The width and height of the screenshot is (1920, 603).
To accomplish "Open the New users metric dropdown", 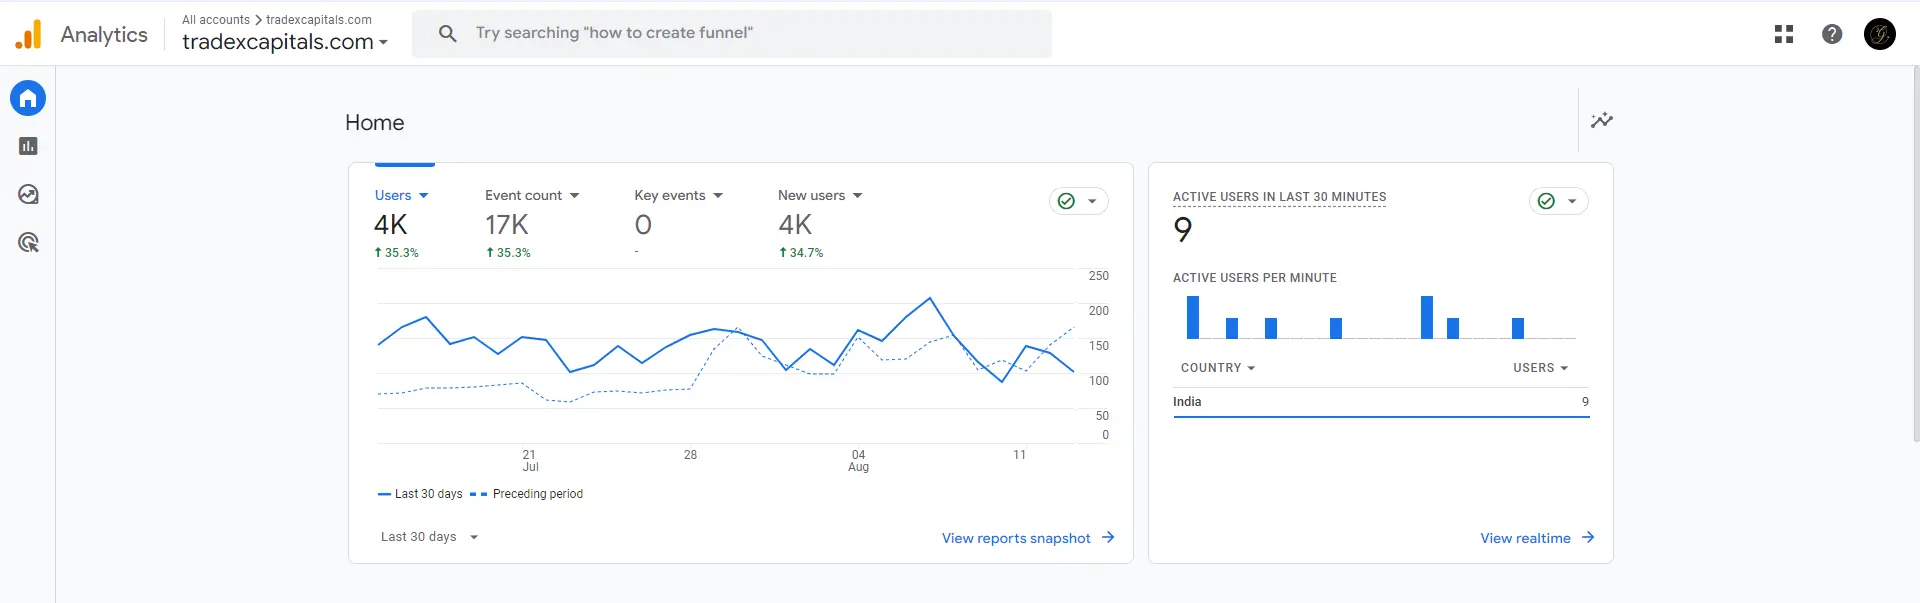I will tap(820, 195).
